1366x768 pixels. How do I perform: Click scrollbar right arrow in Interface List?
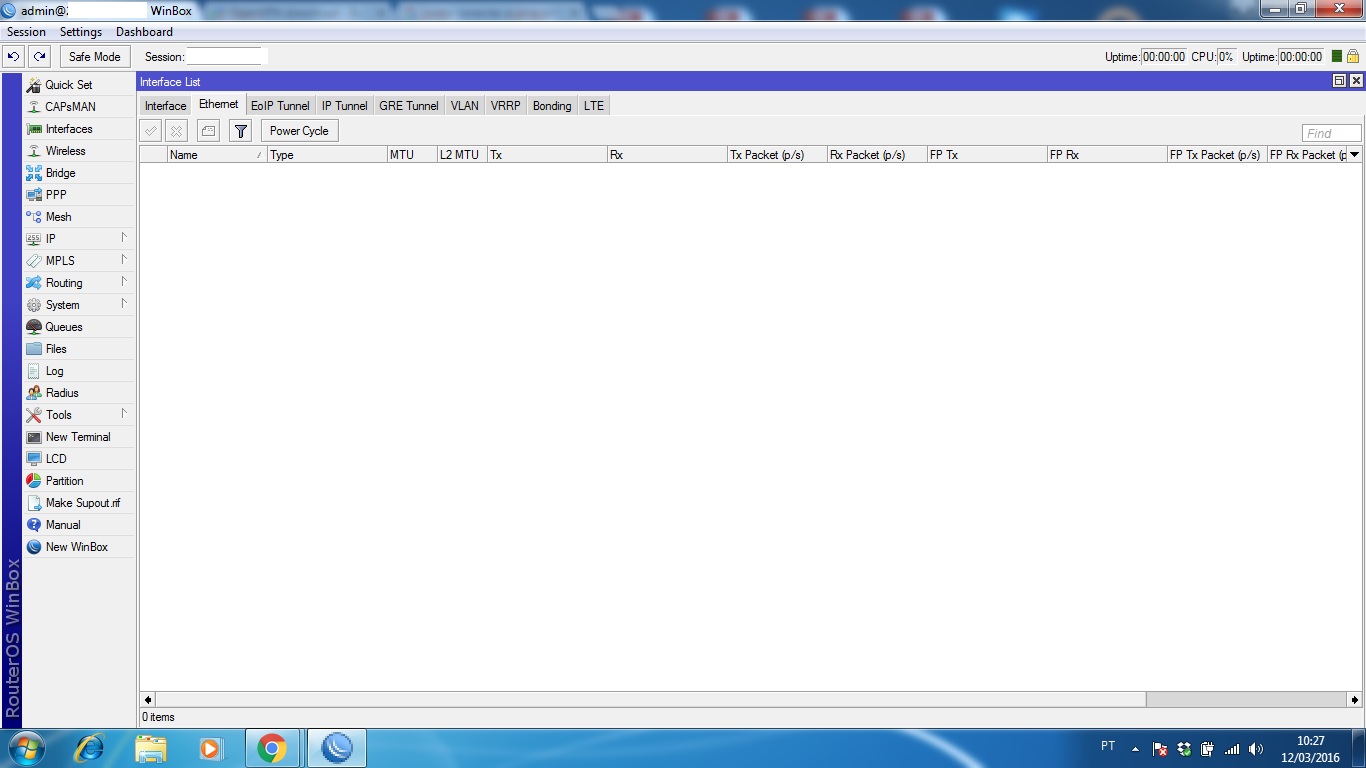pos(1355,700)
